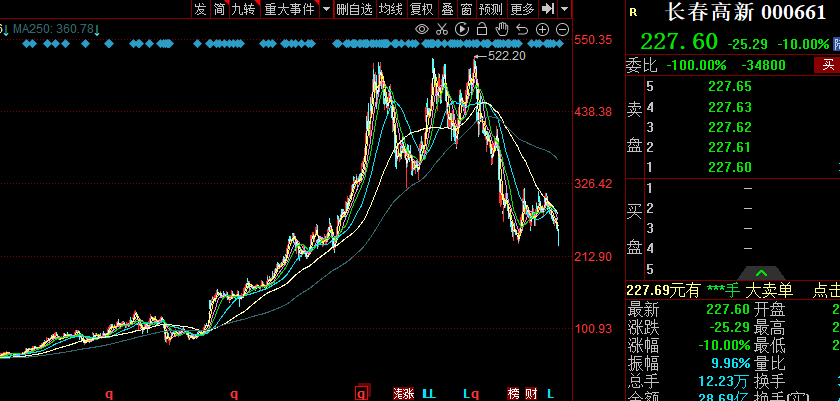840x401 pixels.
Task: Start chart replay with the circular play icon
Action: coord(462,29)
